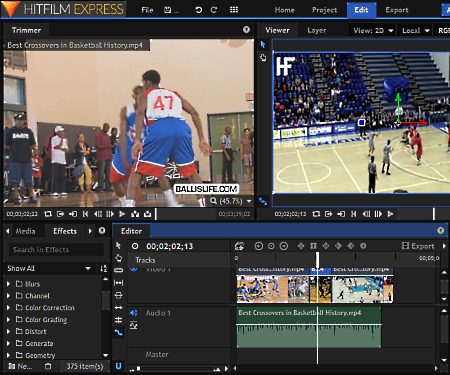Play the clip in the Trimmer
This screenshot has height=375, width=450.
tap(122, 214)
